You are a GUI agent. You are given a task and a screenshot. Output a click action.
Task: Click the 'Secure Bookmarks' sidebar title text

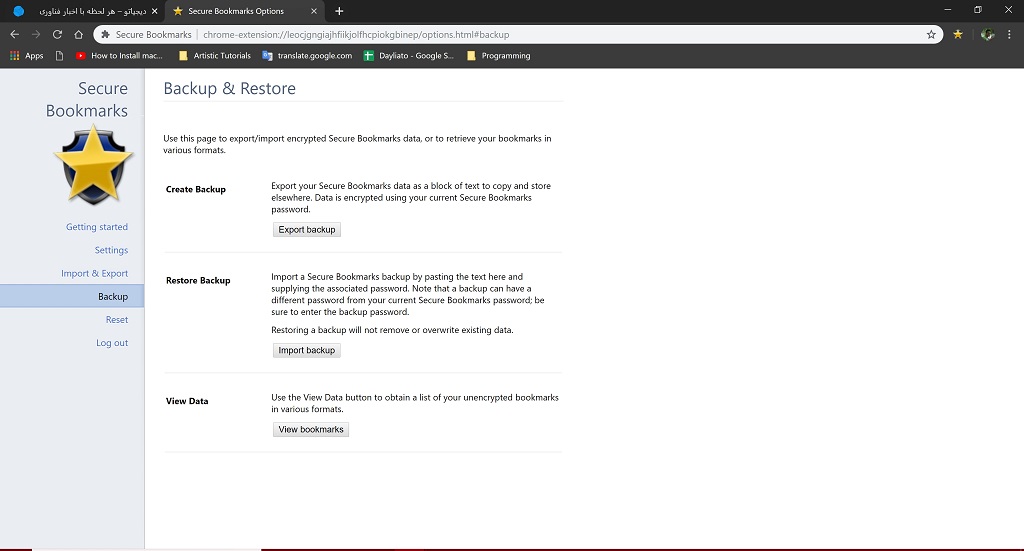(87, 99)
